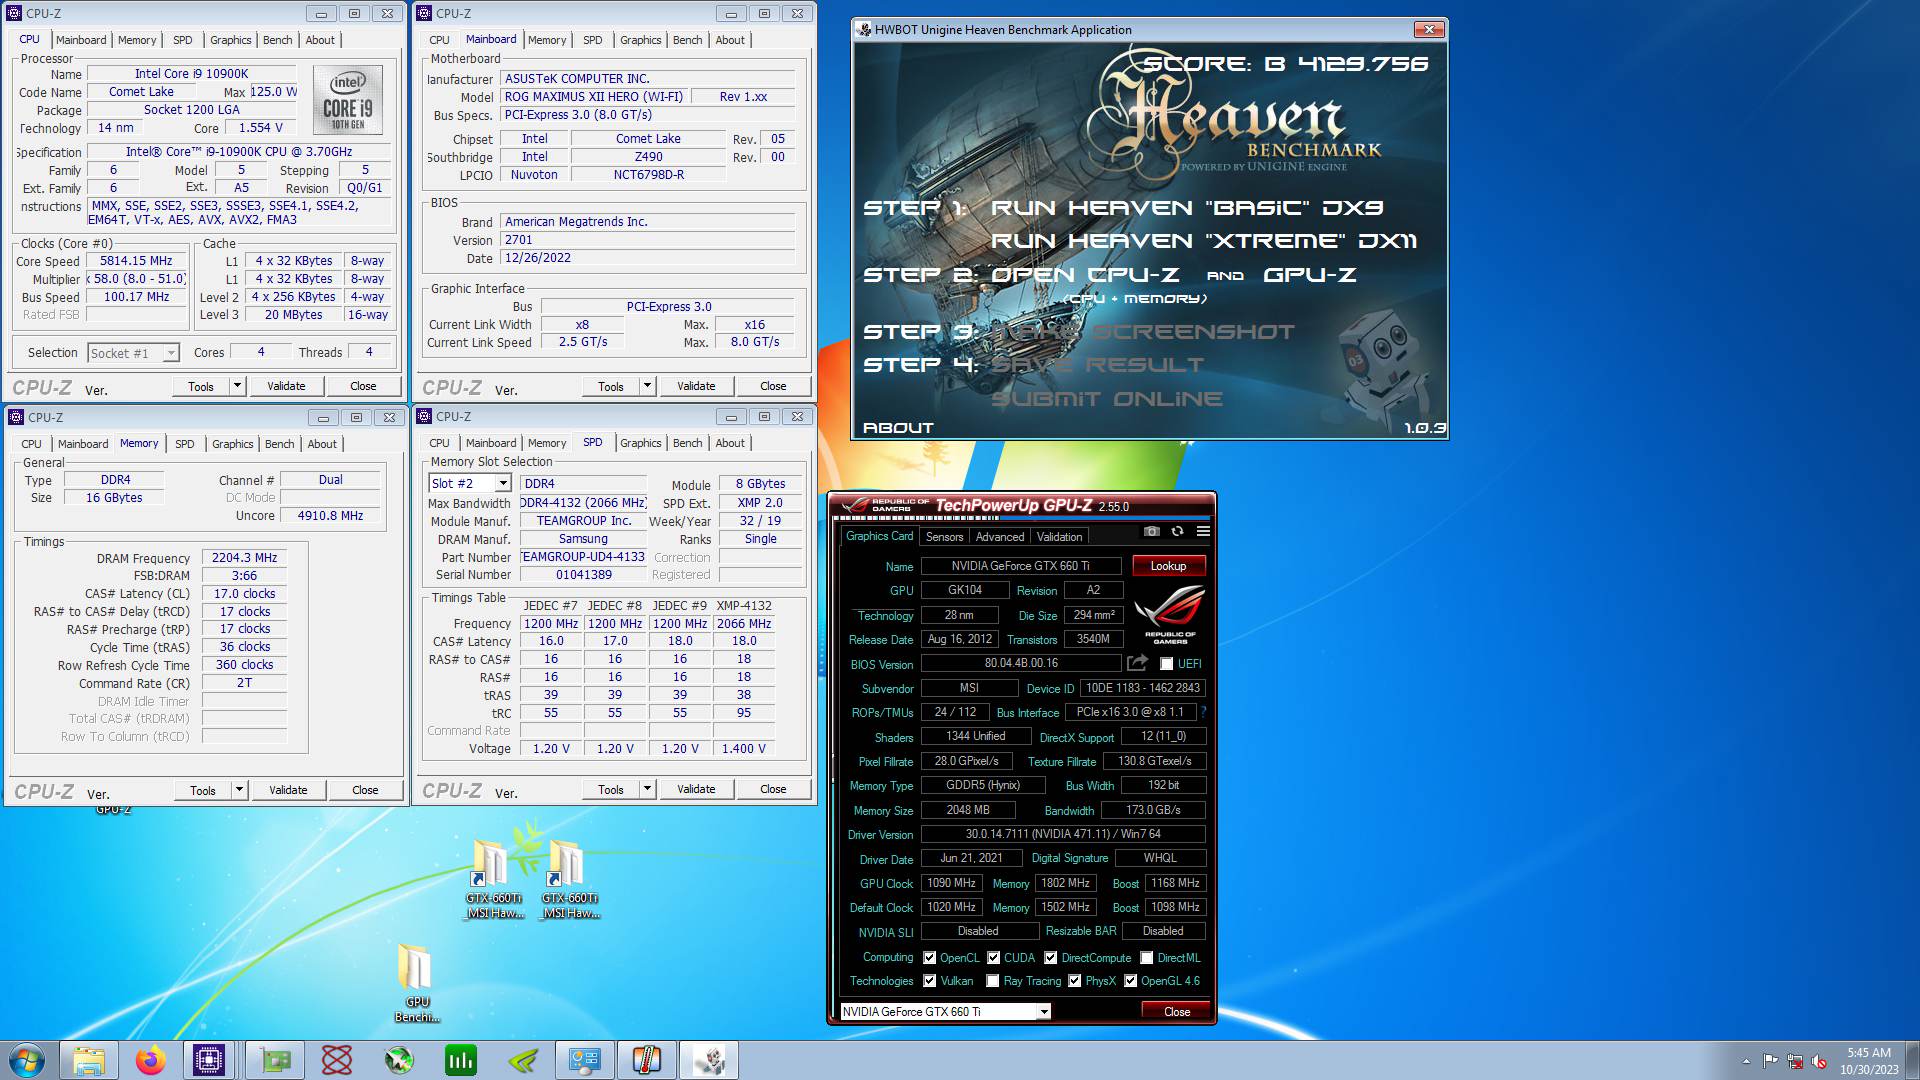Open About tab in CPU-Z SPD window
1920x1080 pixels.
(730, 443)
